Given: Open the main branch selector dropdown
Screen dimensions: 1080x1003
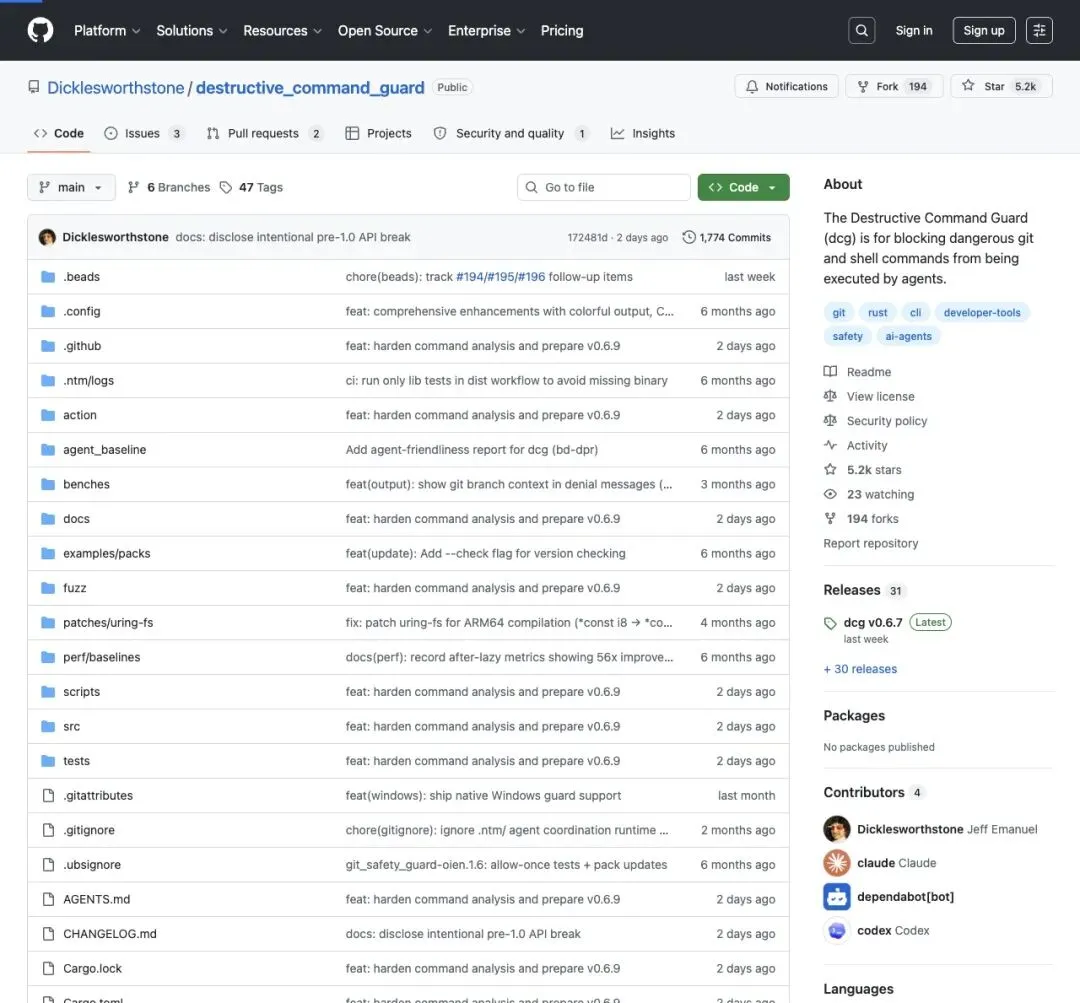Looking at the screenshot, I should 71,187.
